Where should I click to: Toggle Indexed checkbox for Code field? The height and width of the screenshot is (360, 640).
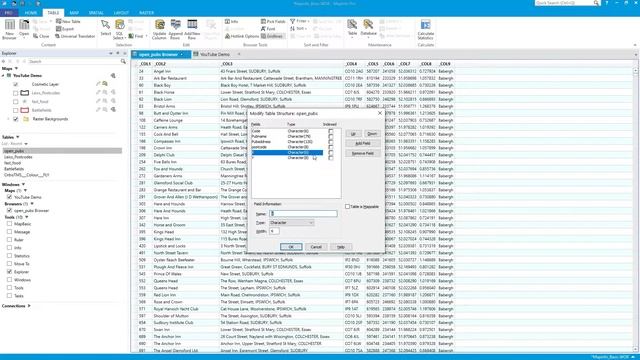click(331, 131)
